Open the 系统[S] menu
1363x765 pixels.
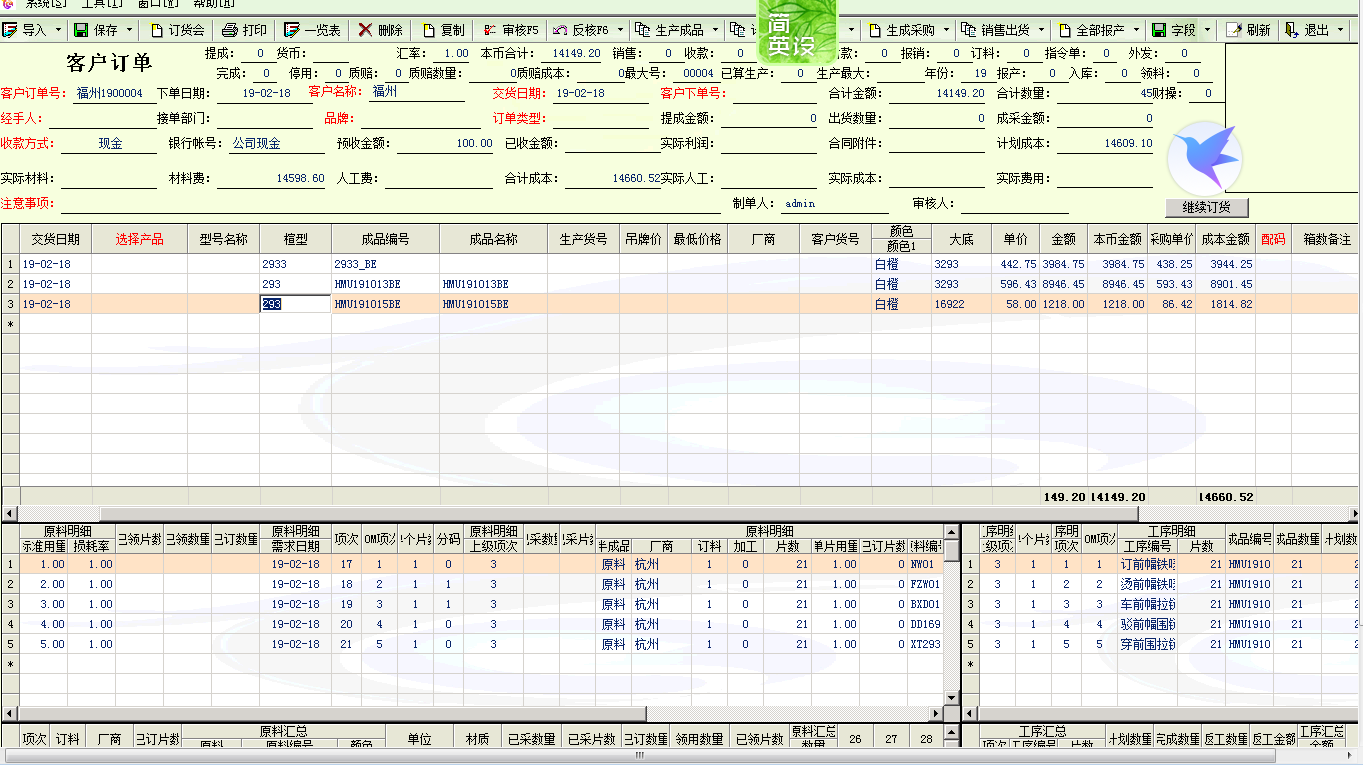(x=46, y=4)
